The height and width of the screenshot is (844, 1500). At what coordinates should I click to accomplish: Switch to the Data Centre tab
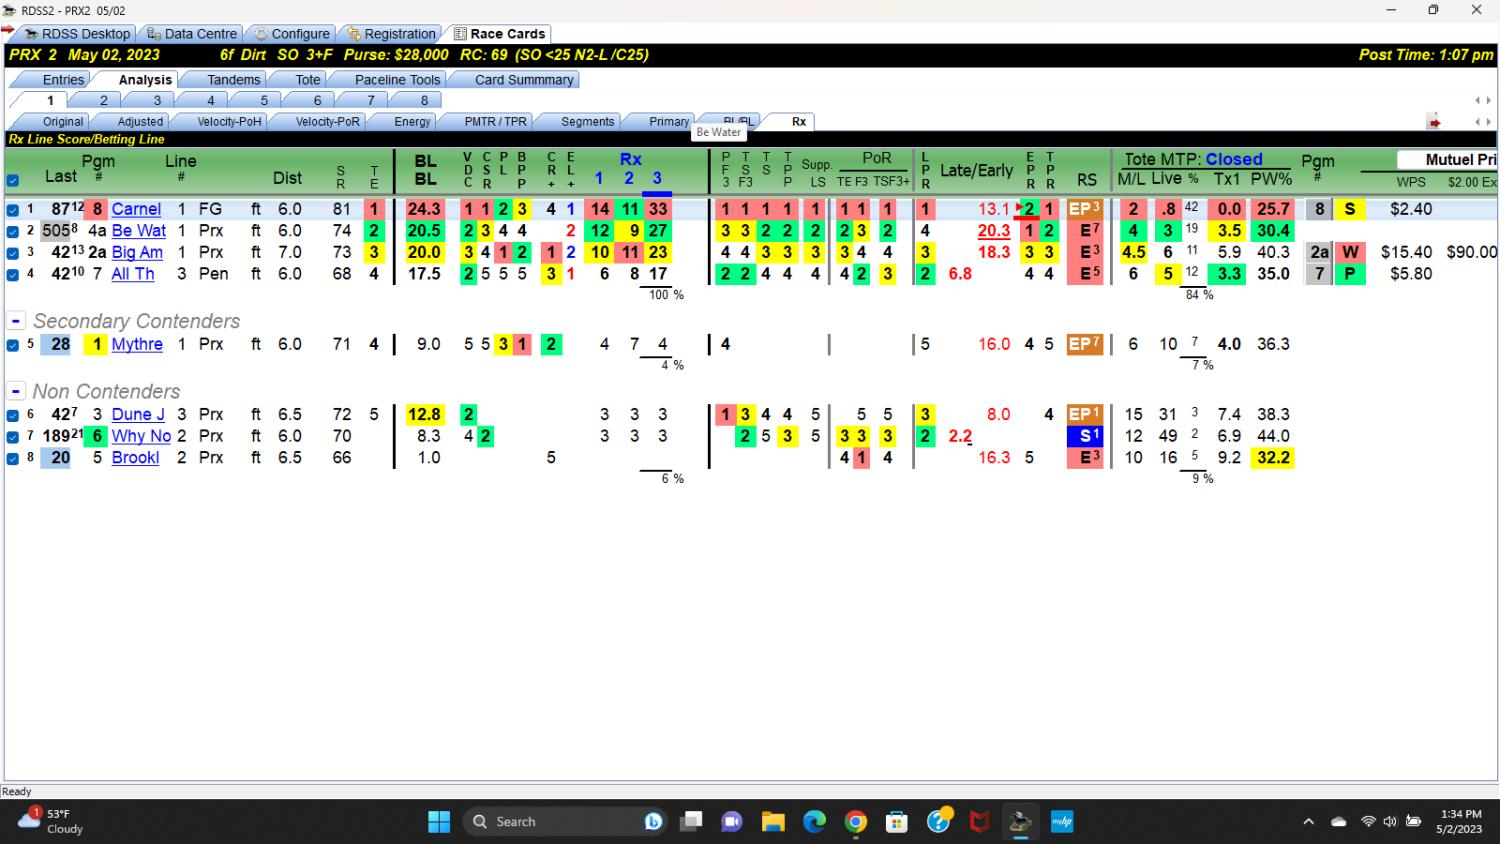tap(191, 33)
